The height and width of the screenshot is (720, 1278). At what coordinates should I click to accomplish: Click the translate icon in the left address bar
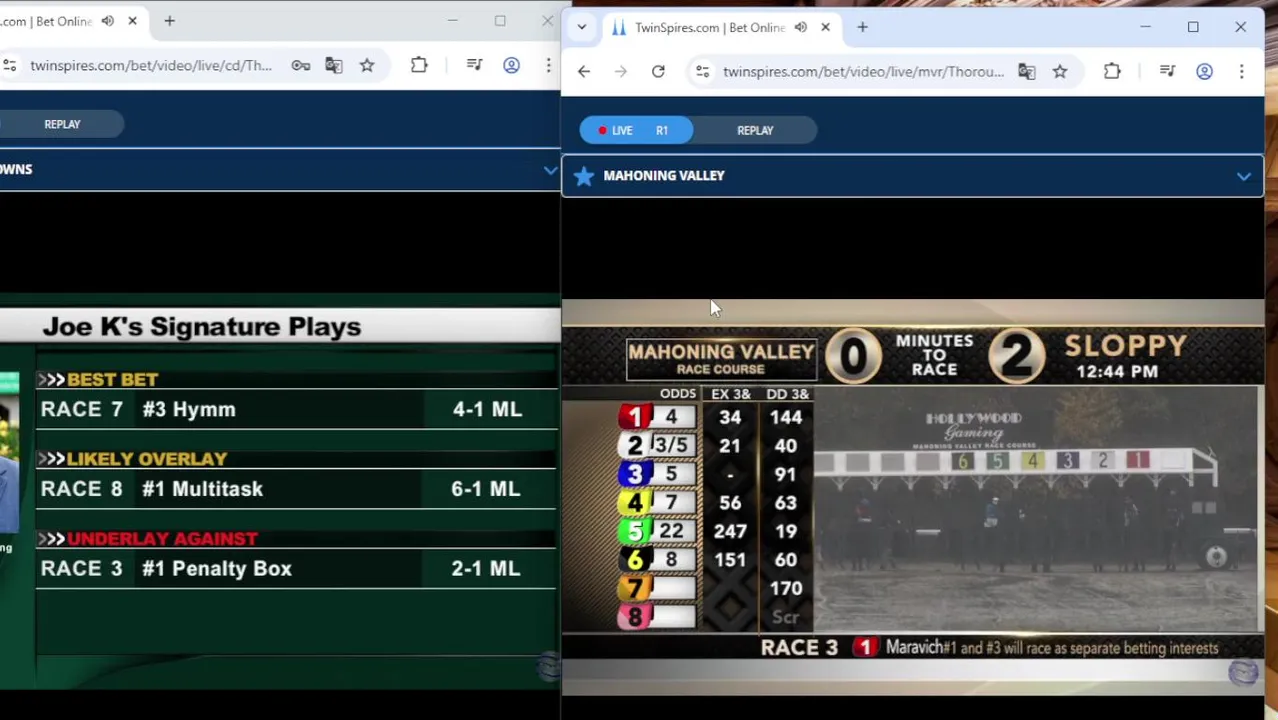tap(334, 65)
